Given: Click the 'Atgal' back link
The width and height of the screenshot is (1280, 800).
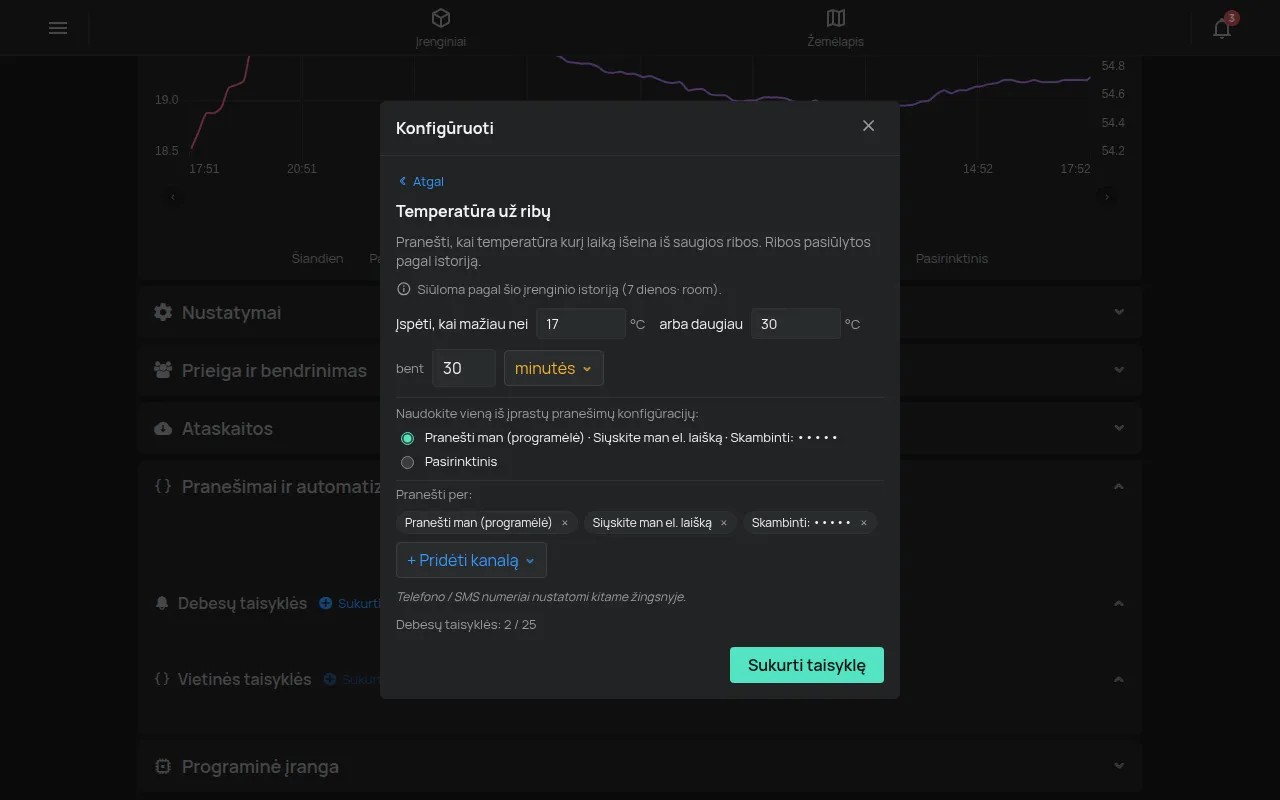Looking at the screenshot, I should pos(421,181).
